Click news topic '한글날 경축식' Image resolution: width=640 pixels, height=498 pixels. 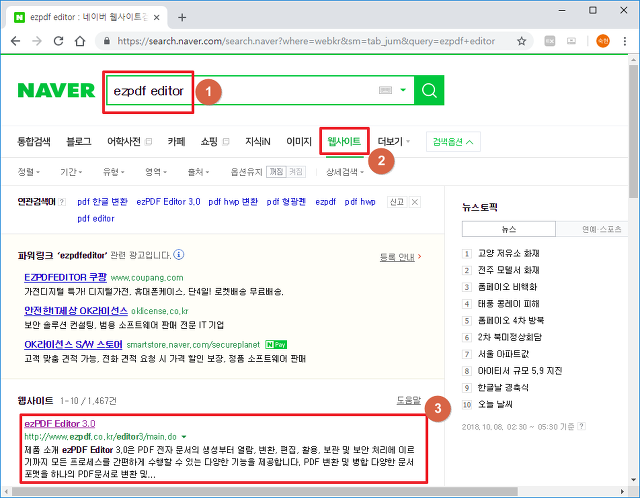click(x=503, y=387)
